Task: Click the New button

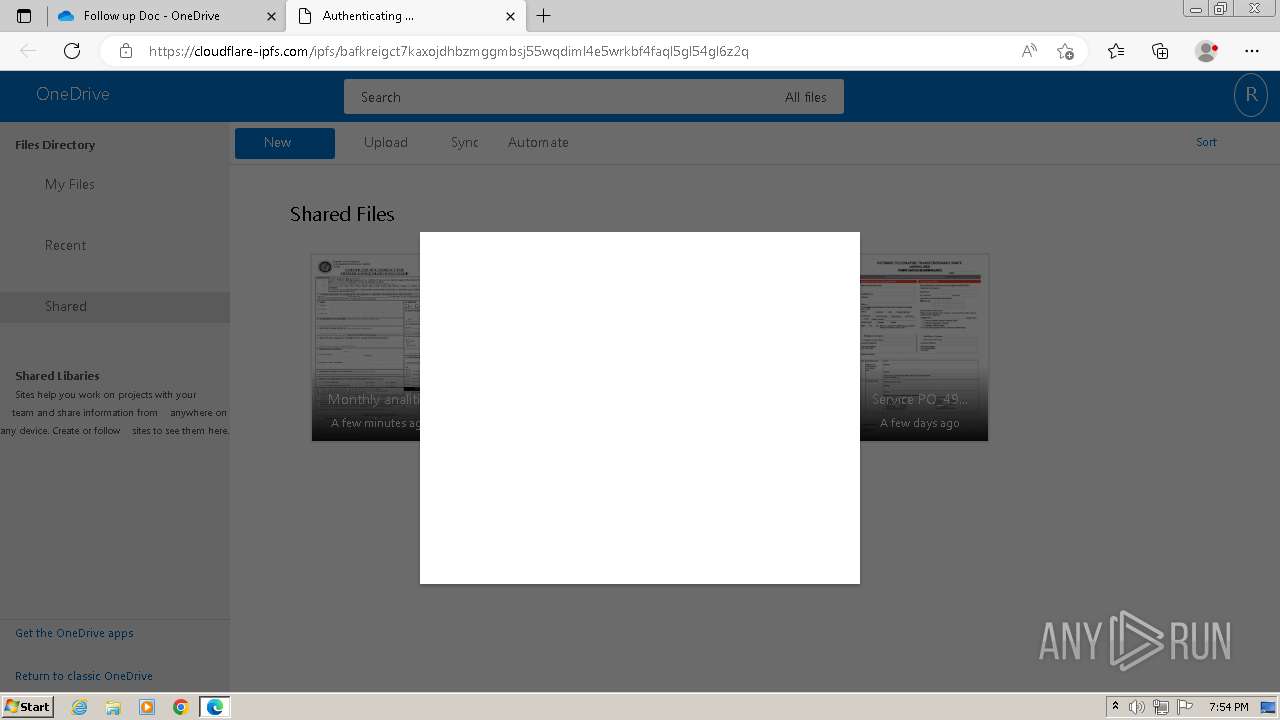Action: (285, 143)
